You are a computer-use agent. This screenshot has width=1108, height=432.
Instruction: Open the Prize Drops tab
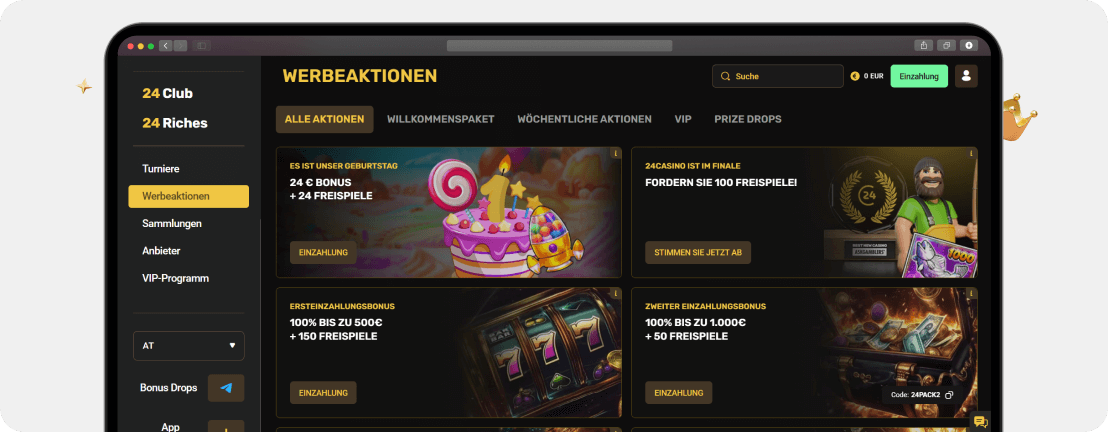(748, 119)
